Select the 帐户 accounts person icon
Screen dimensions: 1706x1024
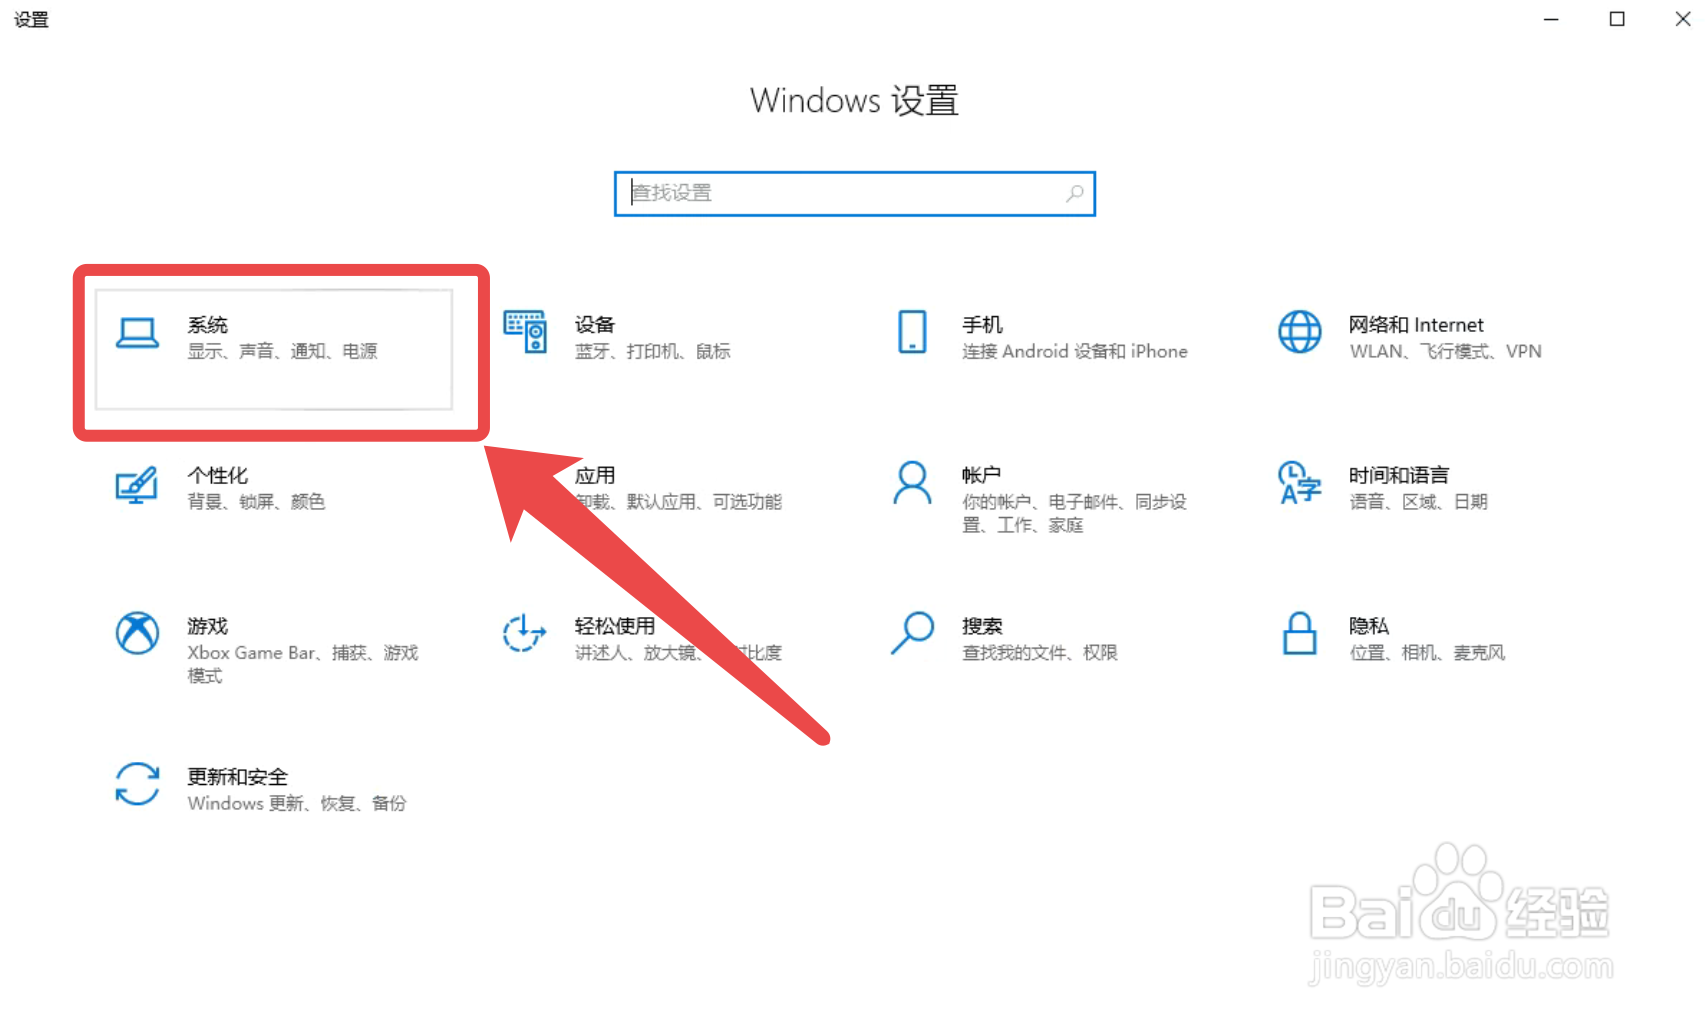point(911,486)
